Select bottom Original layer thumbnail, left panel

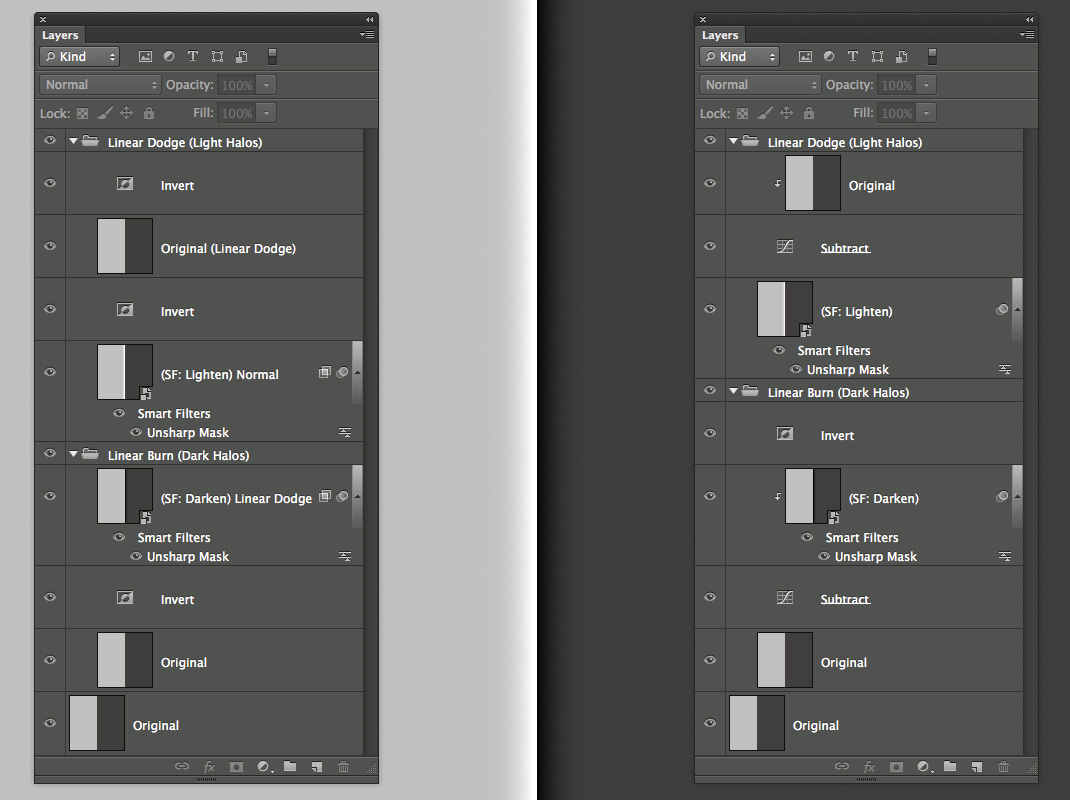click(x=97, y=723)
